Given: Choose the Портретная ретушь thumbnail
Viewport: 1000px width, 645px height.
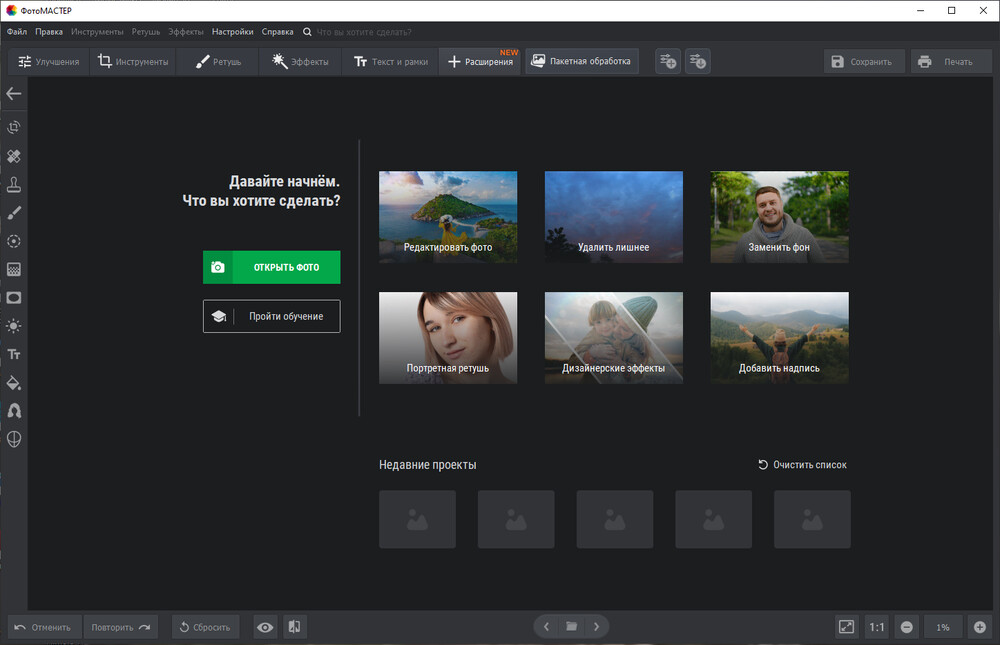Looking at the screenshot, I should pos(448,338).
